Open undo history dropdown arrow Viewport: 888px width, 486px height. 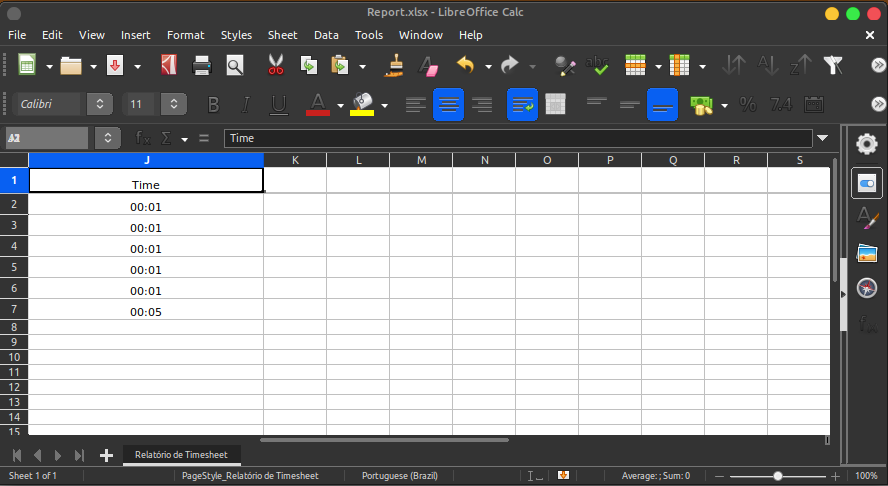coord(488,67)
